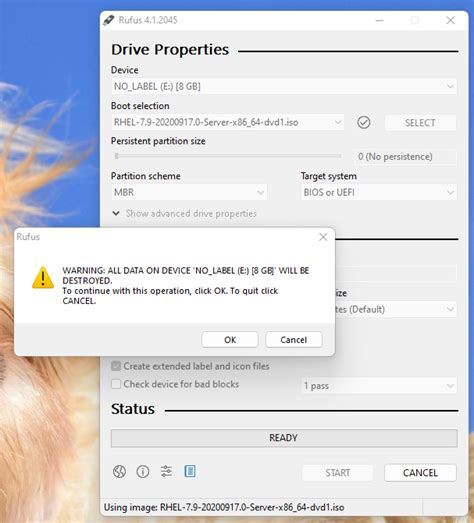The image size is (474, 523).
Task: Click the main window CANCEL button
Action: [420, 473]
